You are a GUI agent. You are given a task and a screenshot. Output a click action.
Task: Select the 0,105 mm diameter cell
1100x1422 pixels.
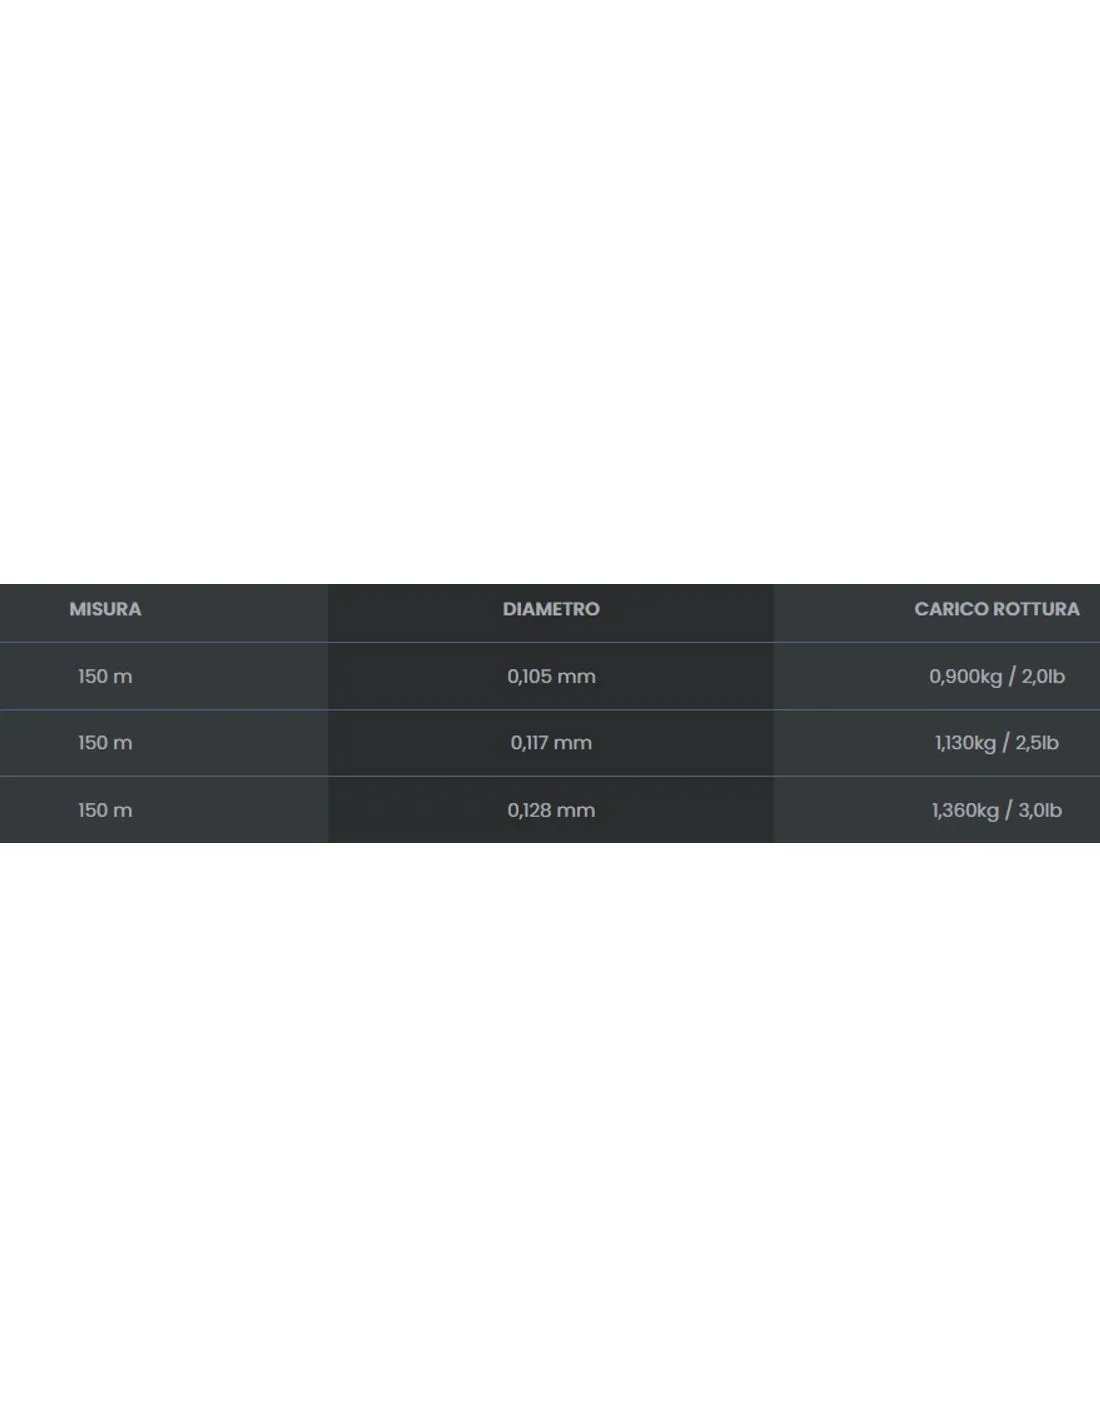[x=551, y=676]
